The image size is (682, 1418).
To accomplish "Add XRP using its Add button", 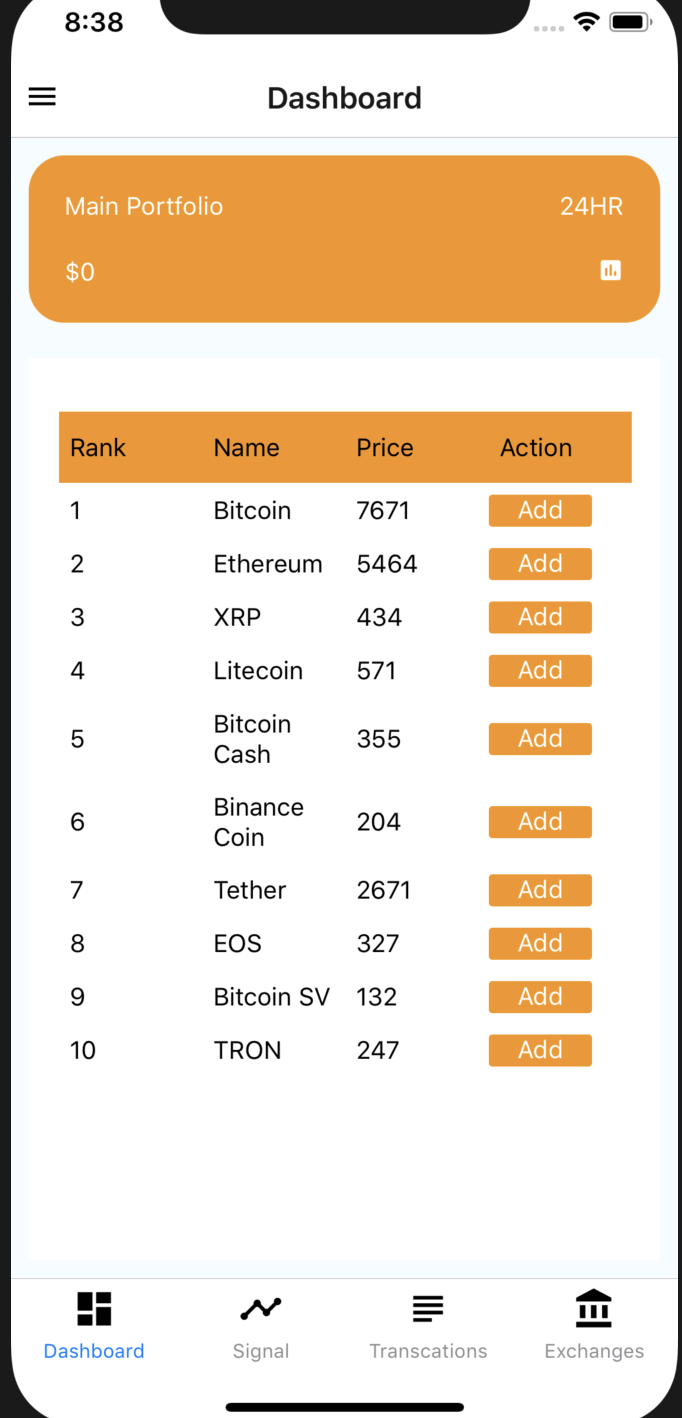I will [540, 617].
